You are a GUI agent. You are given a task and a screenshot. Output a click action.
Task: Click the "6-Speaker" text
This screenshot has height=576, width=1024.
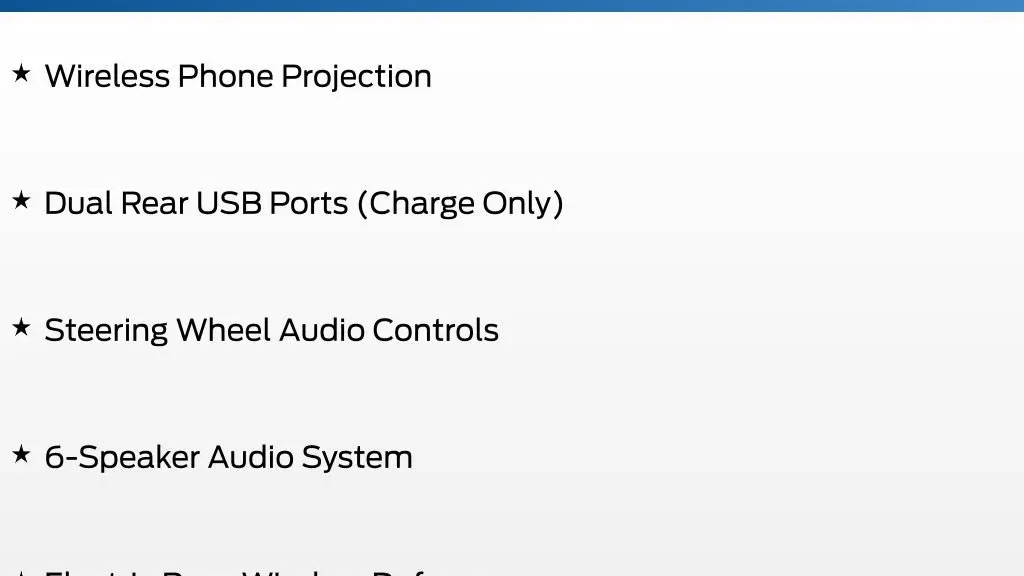[122, 458]
